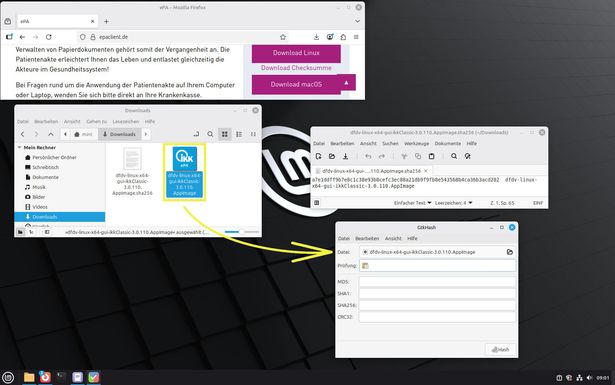Select the AppImage.sha256 file in Downloads
The height and width of the screenshot is (385, 615).
pos(132,171)
